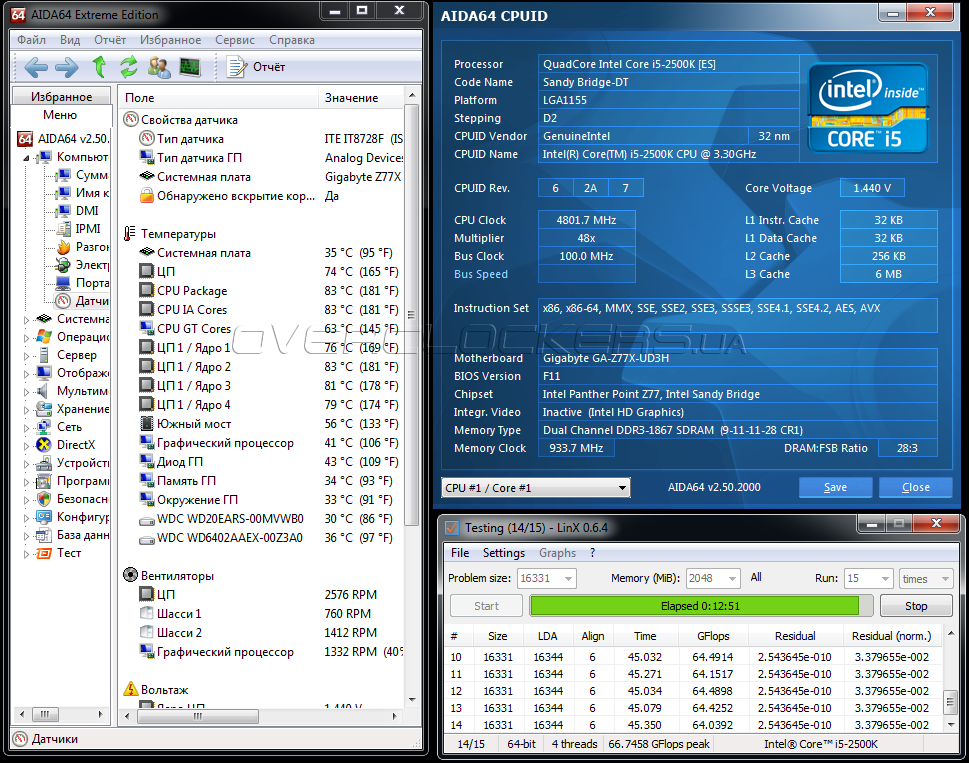Image resolution: width=969 pixels, height=763 pixels.
Task: Open the green monitor graph toolbar icon
Action: click(x=189, y=67)
